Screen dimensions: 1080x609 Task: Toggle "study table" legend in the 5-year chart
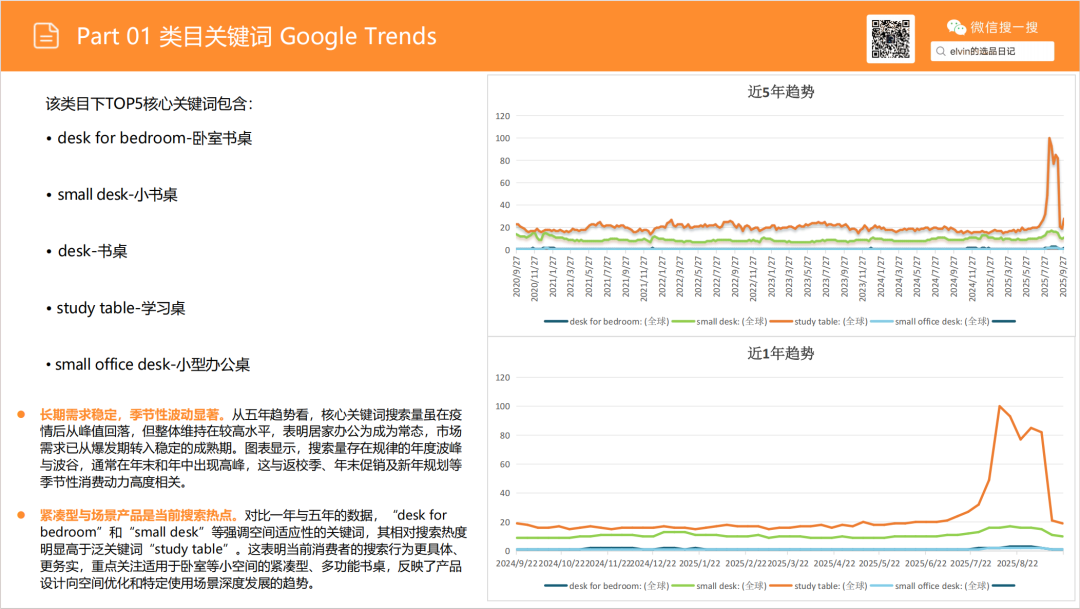coord(830,321)
